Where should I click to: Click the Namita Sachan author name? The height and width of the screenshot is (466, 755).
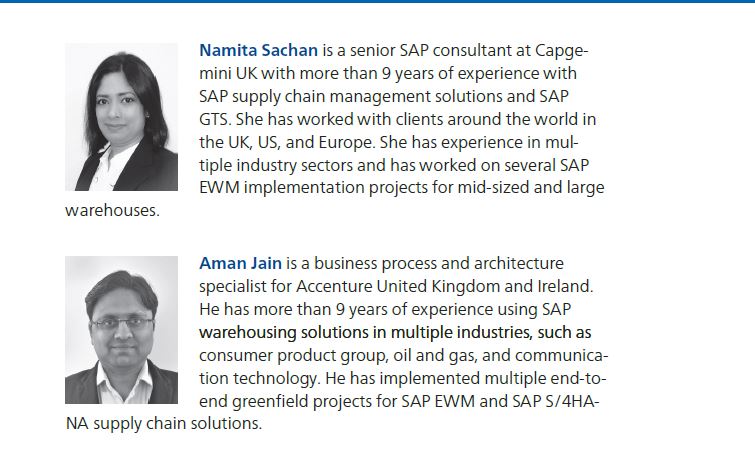point(259,50)
